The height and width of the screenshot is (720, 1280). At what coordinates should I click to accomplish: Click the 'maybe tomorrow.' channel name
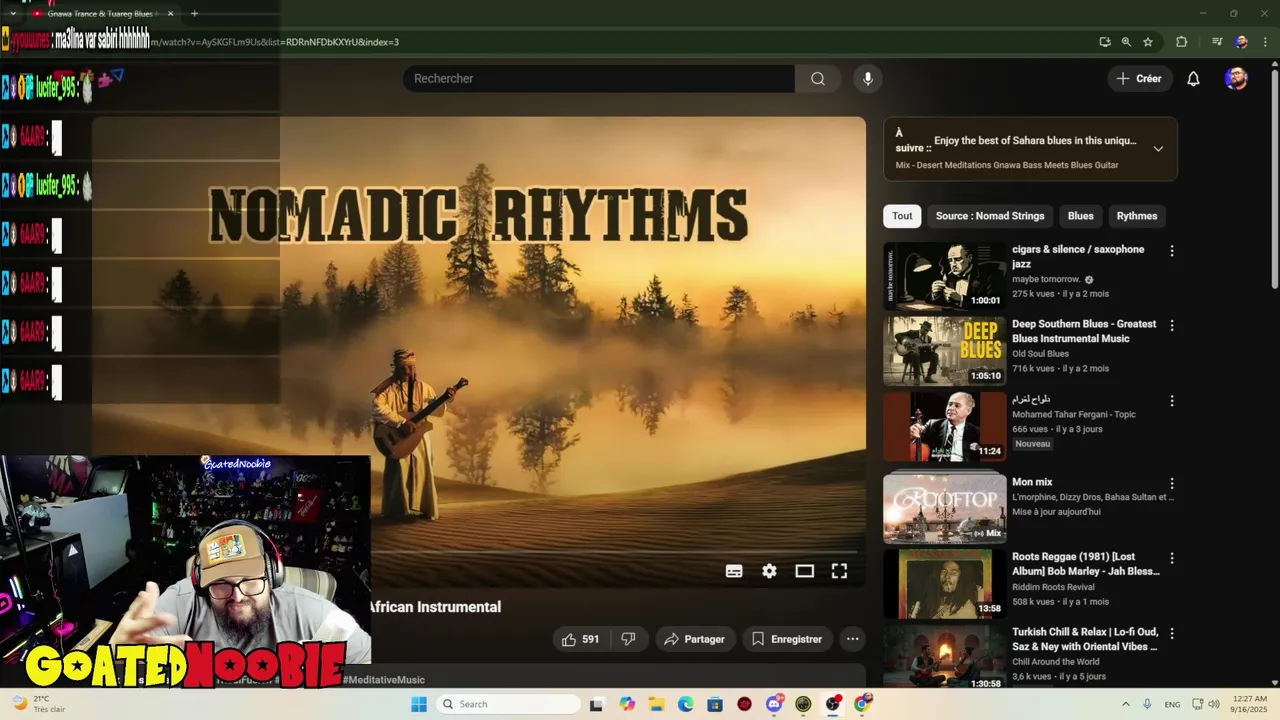pos(1046,279)
